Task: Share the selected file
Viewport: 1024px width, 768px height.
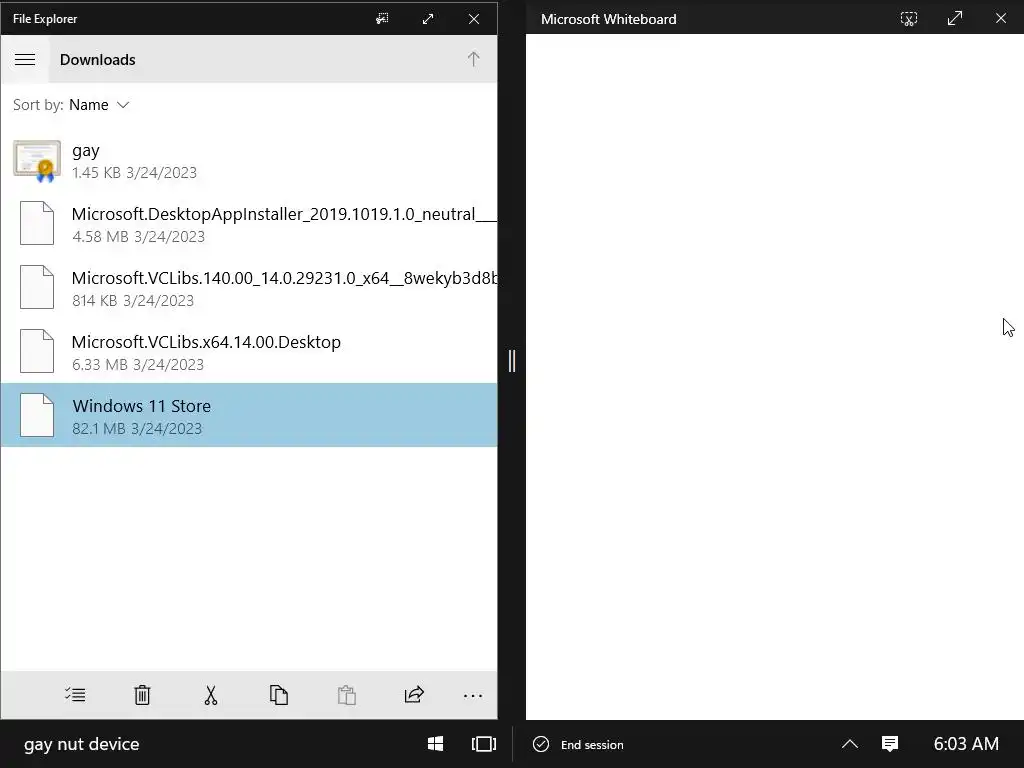Action: point(414,695)
